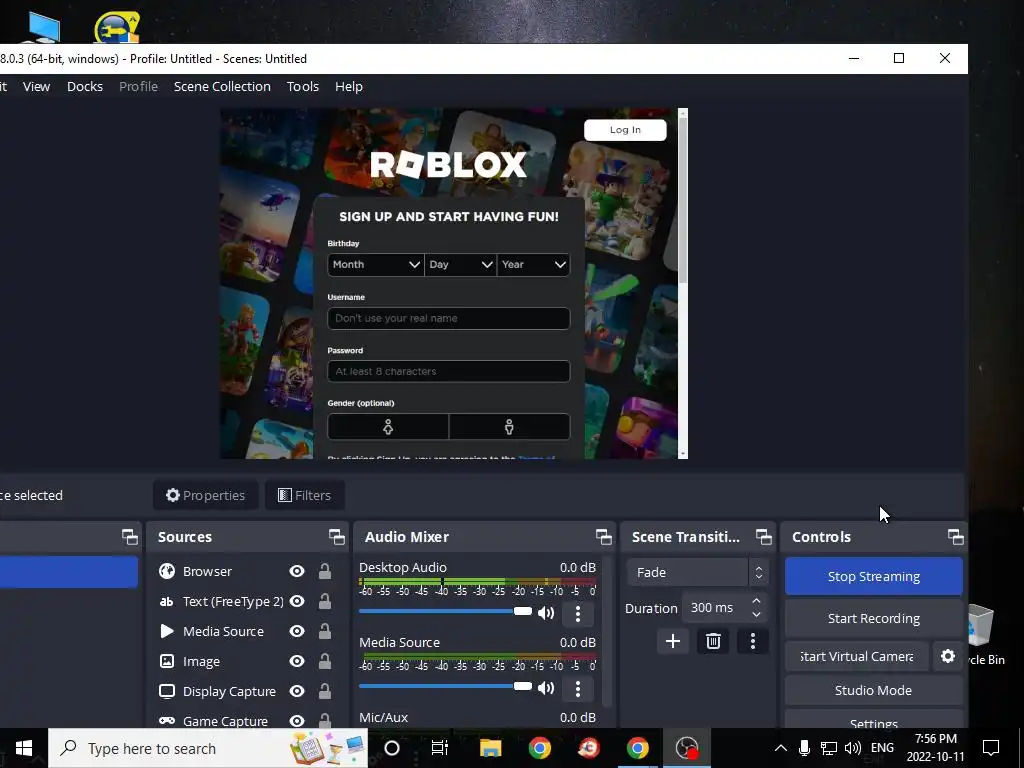This screenshot has height=768, width=1024.
Task: Open the Scene Collection menu
Action: 222,86
